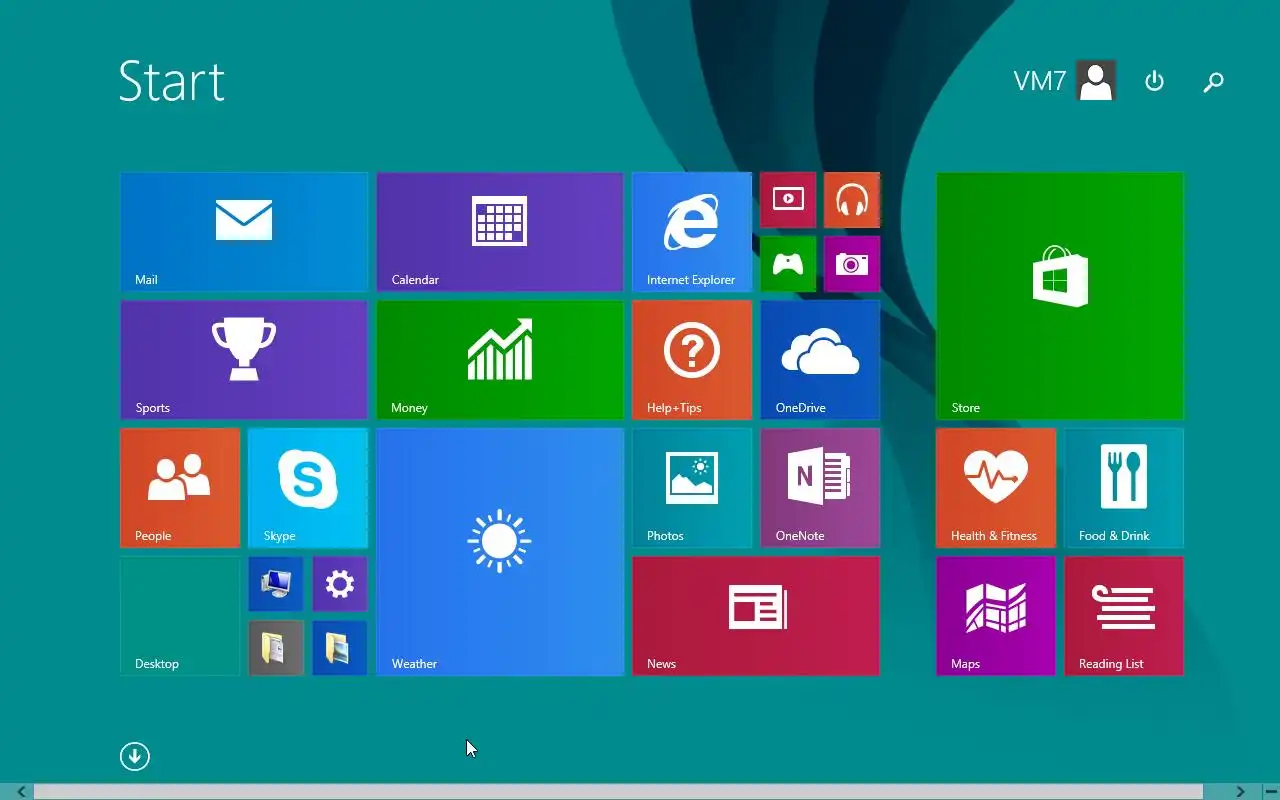Open the Documents folder tile
This screenshot has width=1280, height=800.
coord(276,648)
